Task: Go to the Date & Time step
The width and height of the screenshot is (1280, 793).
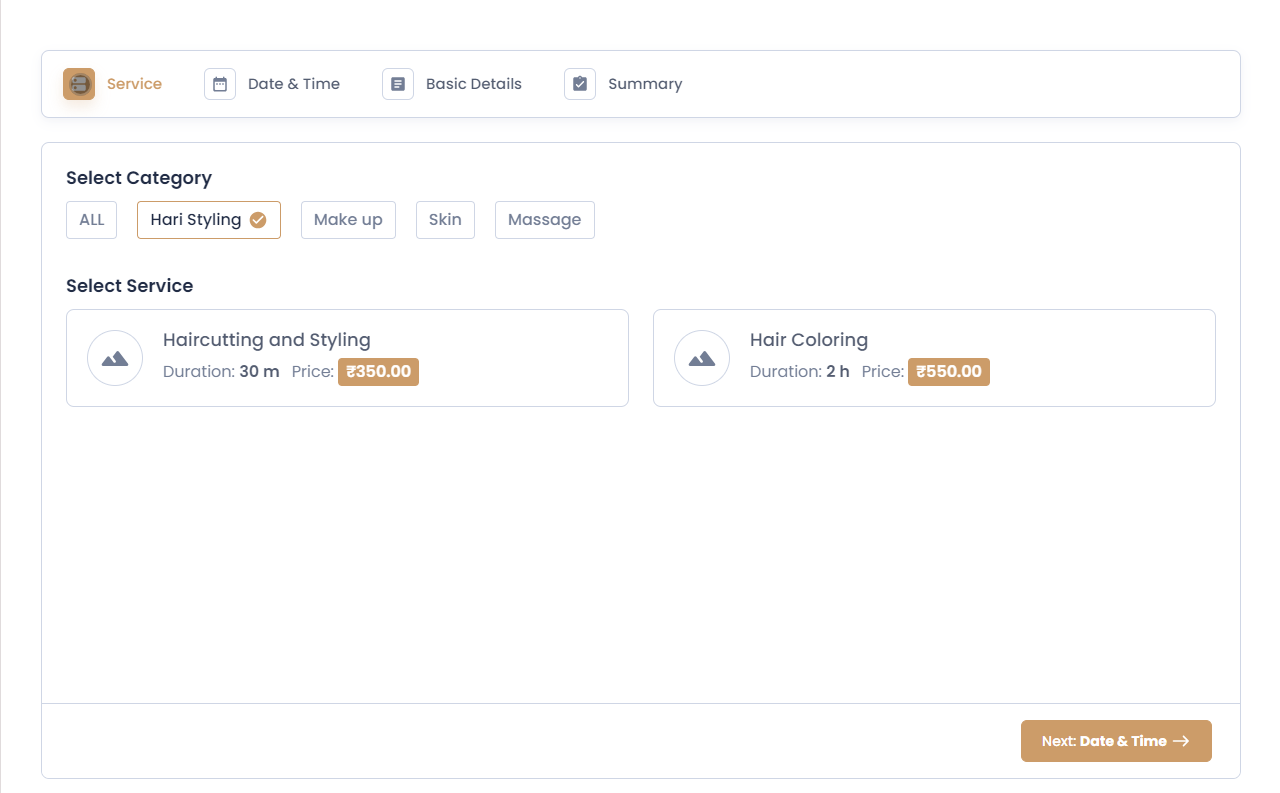Action: point(293,84)
